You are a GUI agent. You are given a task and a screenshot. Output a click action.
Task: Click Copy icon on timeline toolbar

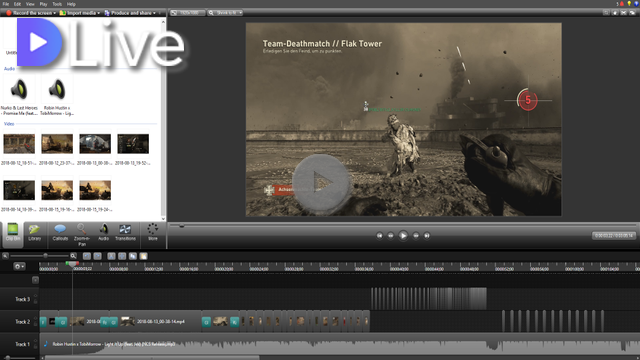point(133,256)
